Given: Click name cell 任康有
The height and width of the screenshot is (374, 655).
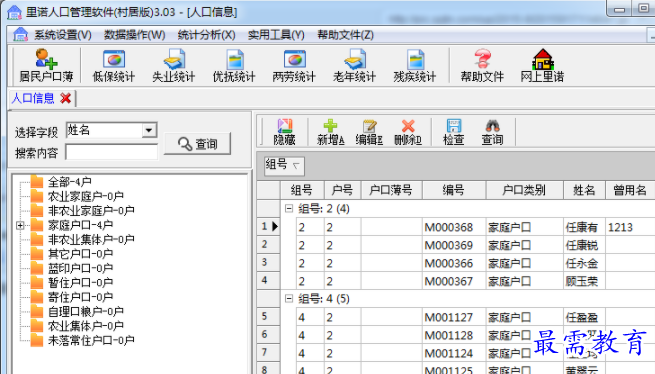Looking at the screenshot, I should tap(584, 227).
